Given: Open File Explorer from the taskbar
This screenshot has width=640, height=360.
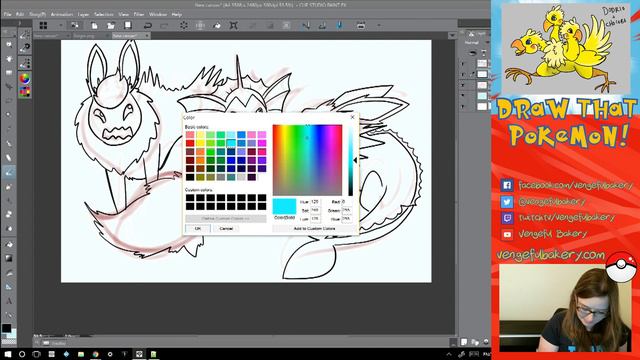Looking at the screenshot, I should pos(81,354).
